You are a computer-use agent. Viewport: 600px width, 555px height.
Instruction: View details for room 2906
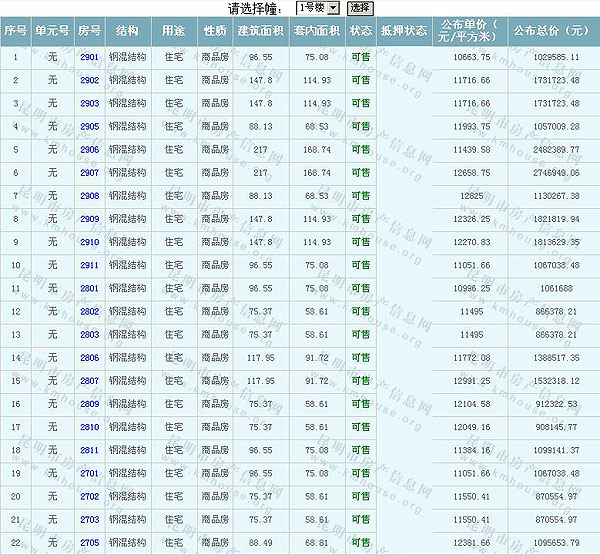[x=90, y=150]
